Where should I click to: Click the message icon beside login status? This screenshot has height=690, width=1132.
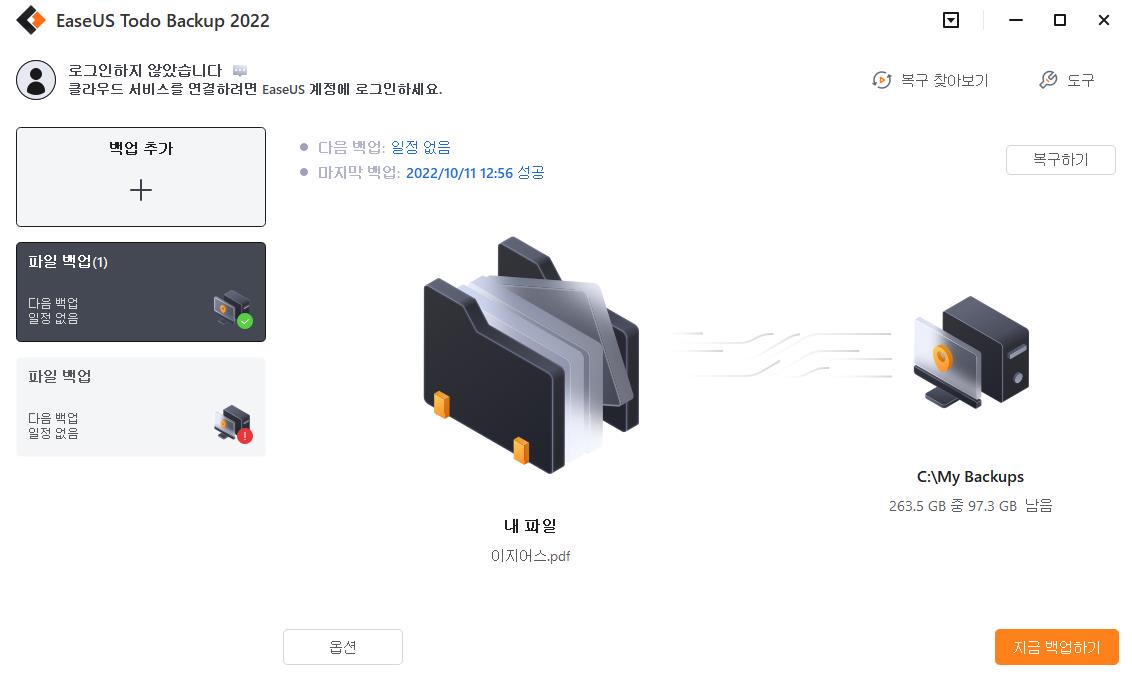pos(240,71)
